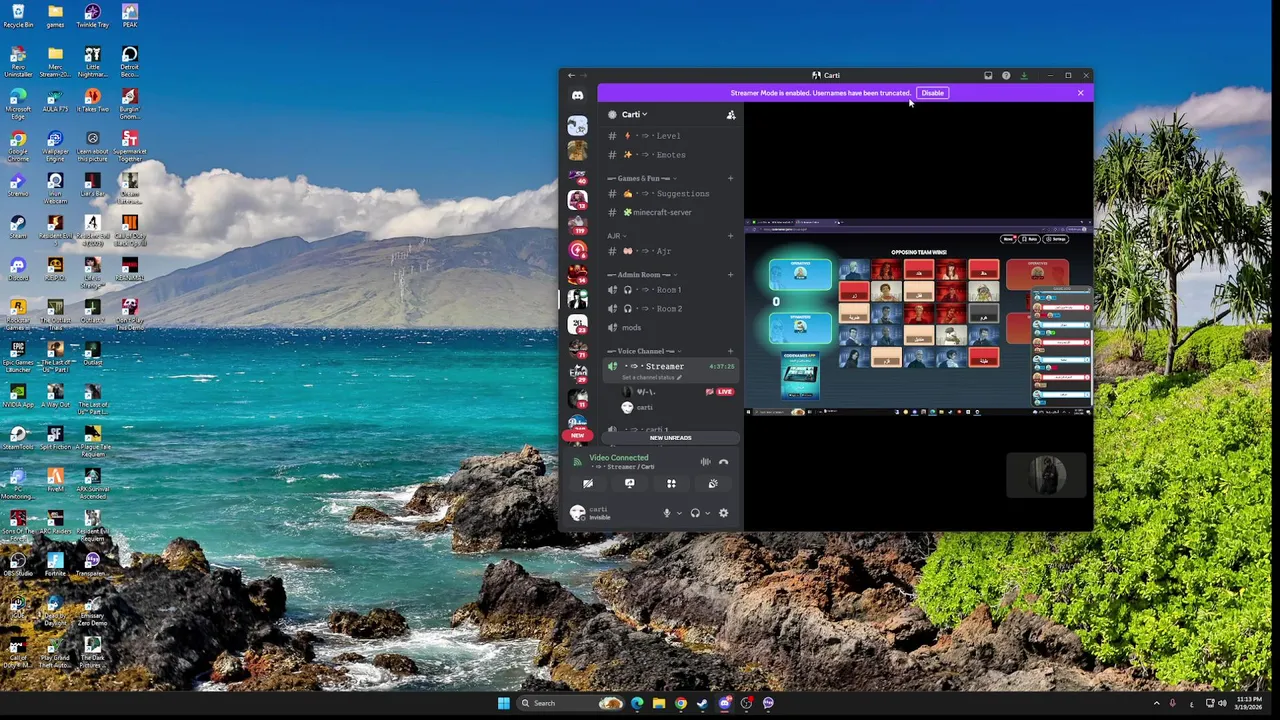Mute microphone in Discord user panel
Screen dimensions: 1280x720
[x=667, y=513]
